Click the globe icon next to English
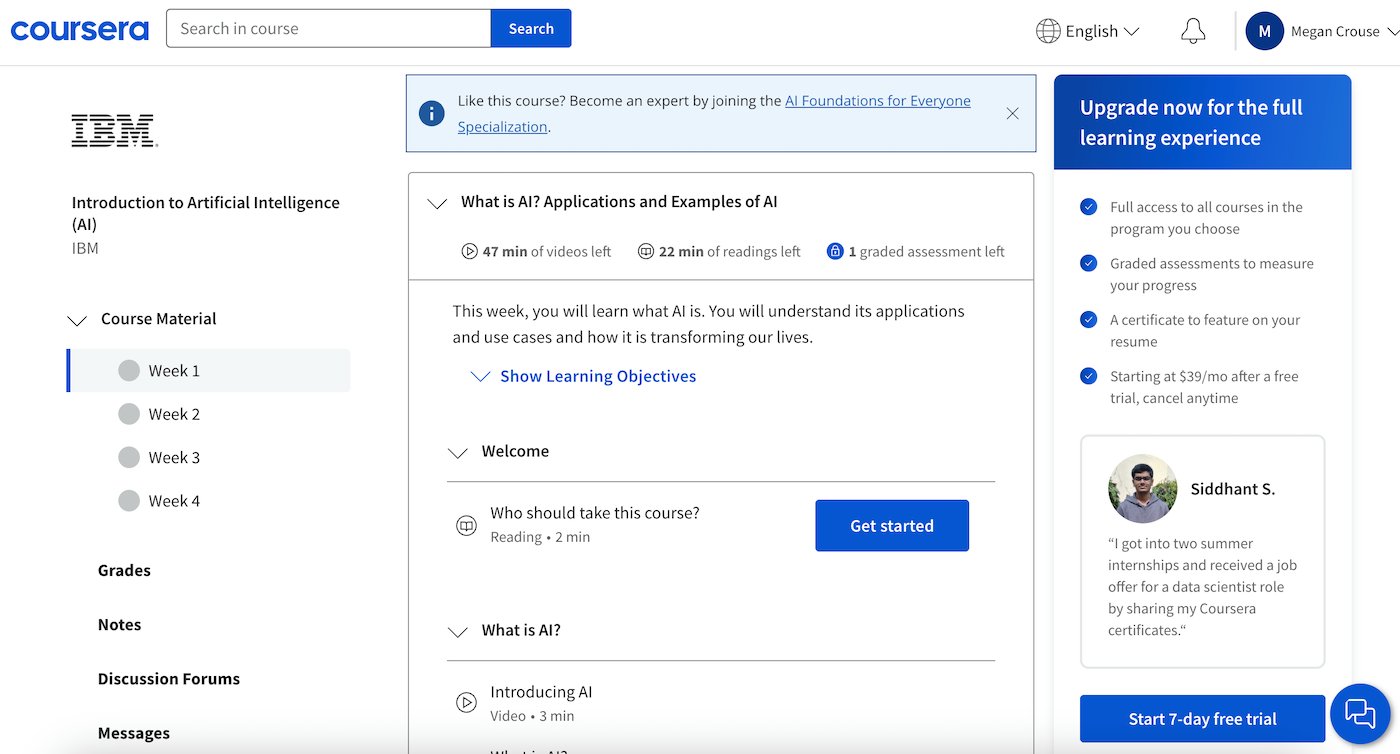 [x=1048, y=31]
